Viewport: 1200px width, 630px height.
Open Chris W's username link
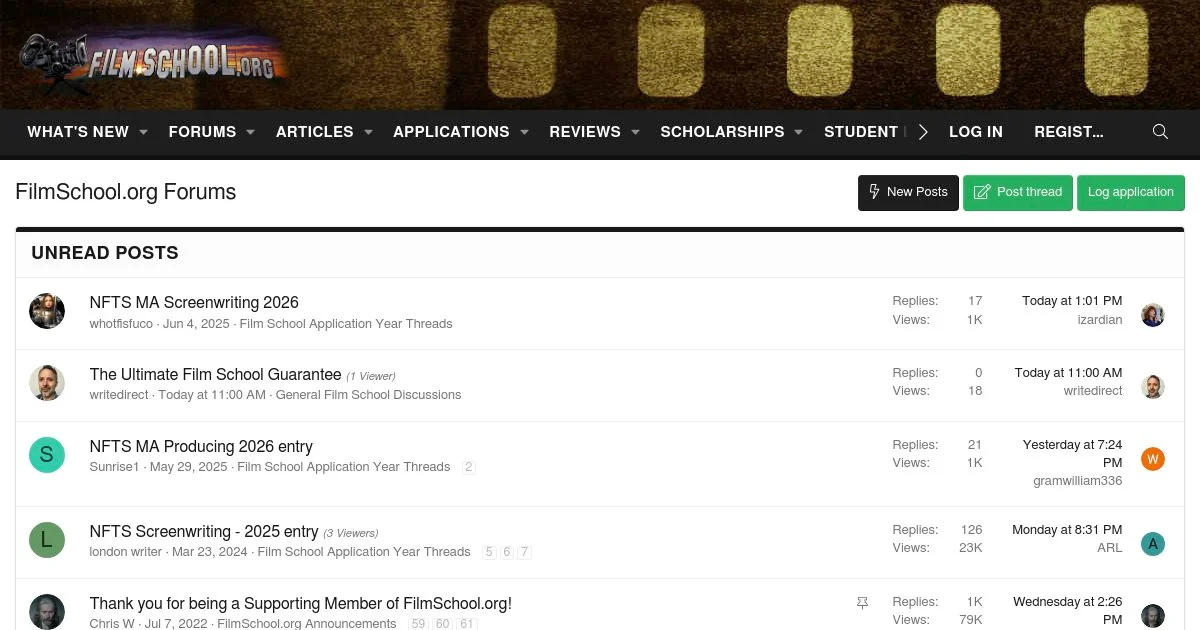pyautogui.click(x=112, y=624)
